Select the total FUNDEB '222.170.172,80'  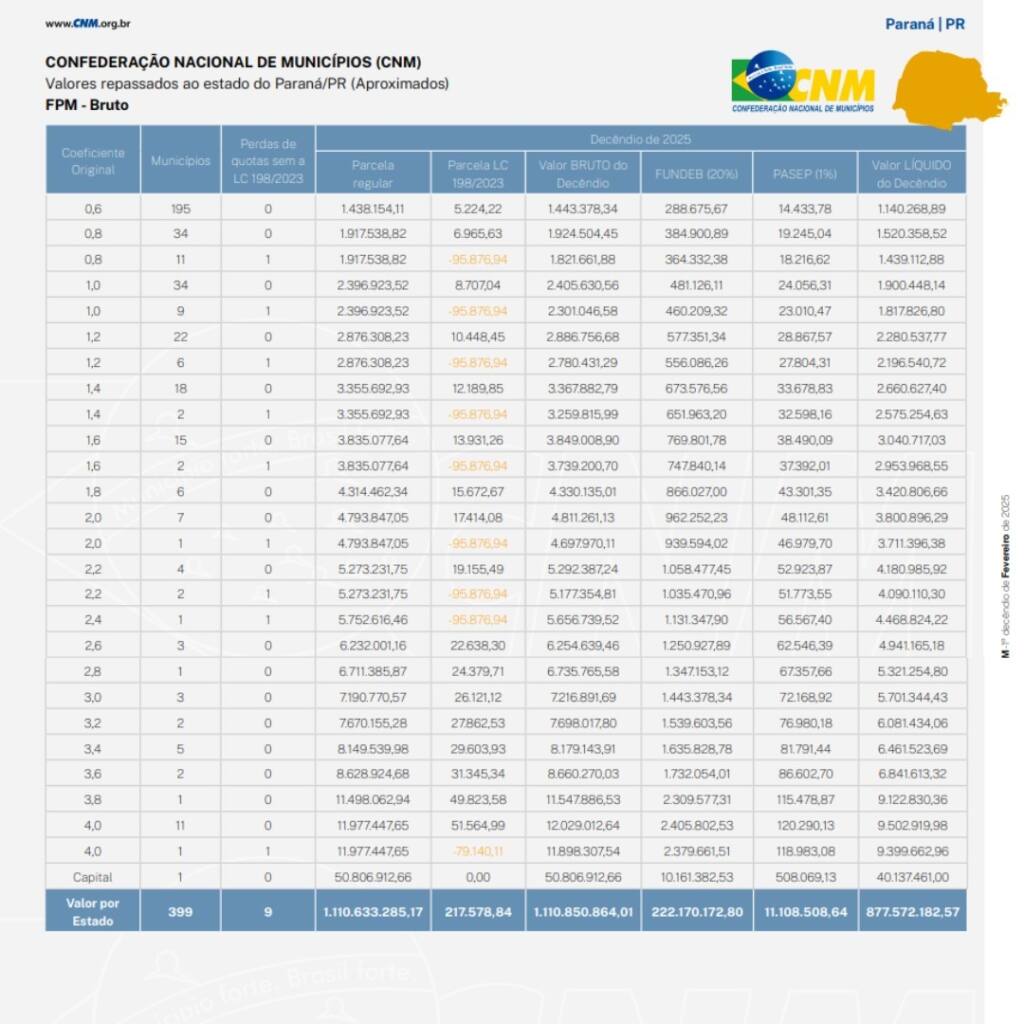click(x=696, y=912)
